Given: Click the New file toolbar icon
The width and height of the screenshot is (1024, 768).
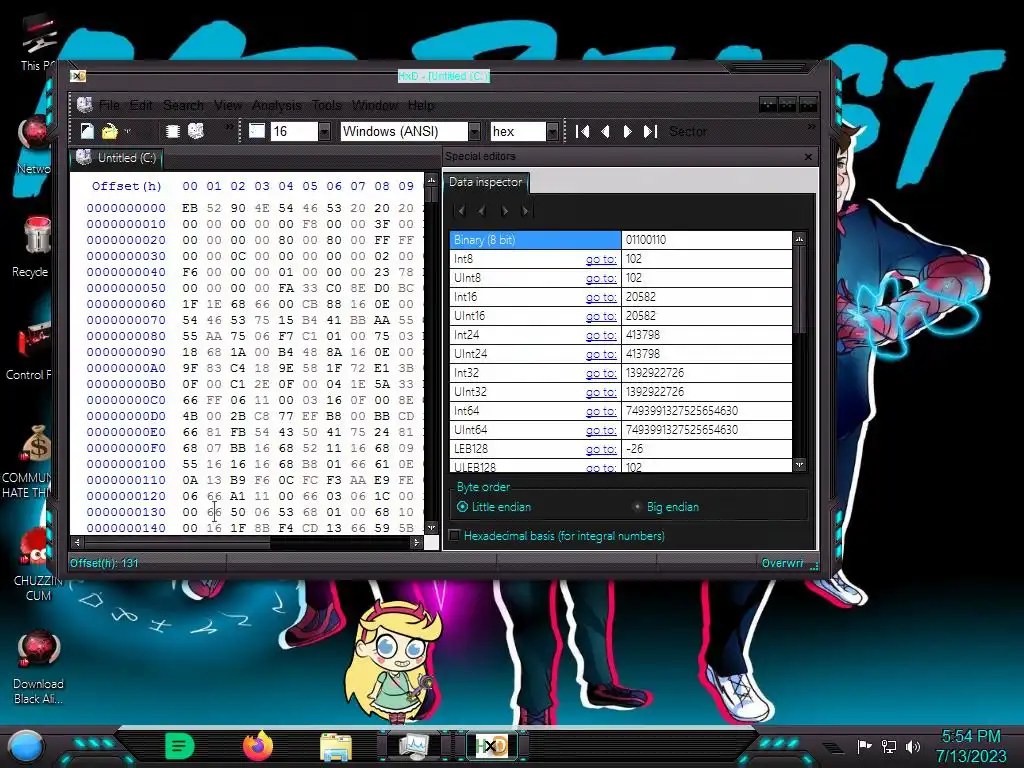Looking at the screenshot, I should pyautogui.click(x=87, y=131).
